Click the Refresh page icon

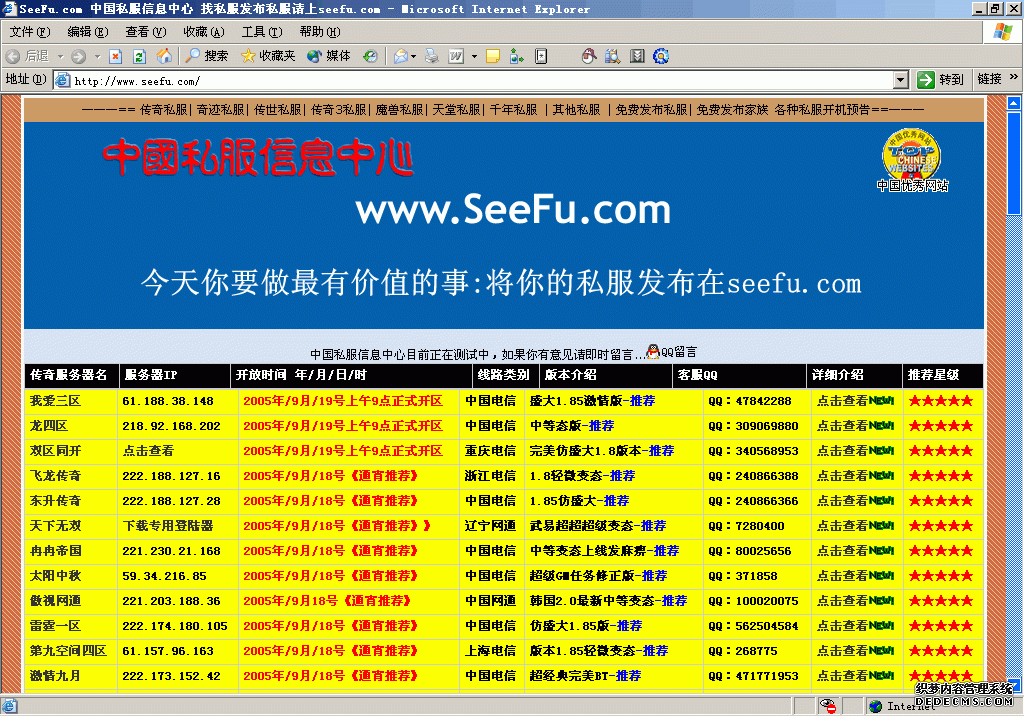click(139, 56)
